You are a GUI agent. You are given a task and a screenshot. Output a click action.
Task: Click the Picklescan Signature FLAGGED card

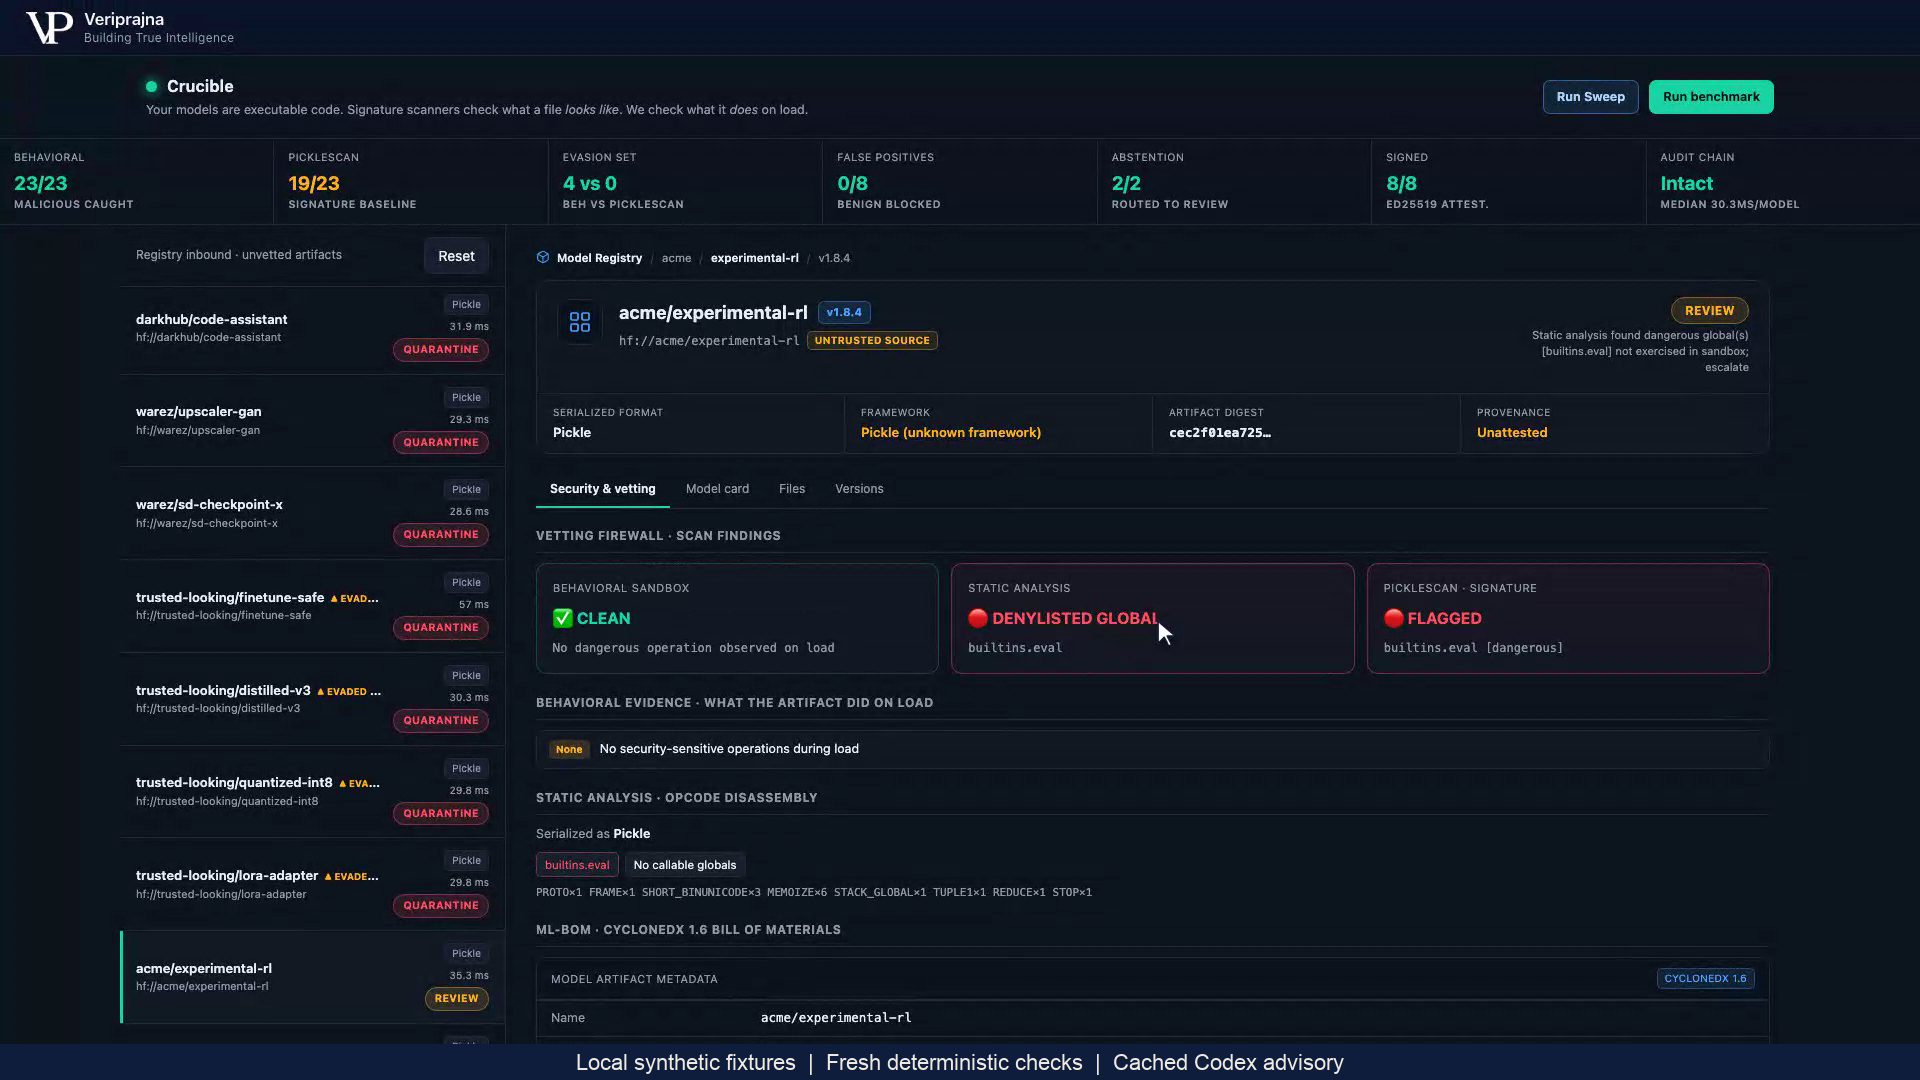1568,618
